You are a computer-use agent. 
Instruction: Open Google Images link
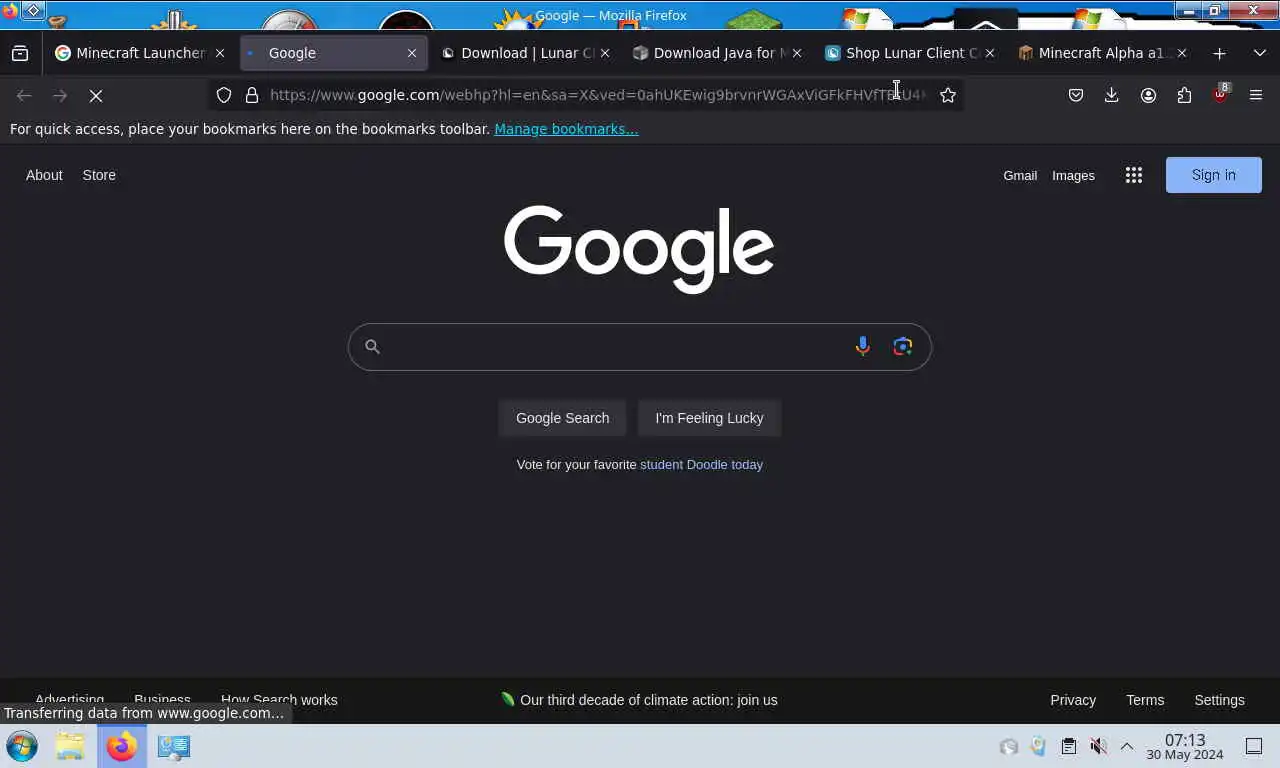pos(1073,175)
